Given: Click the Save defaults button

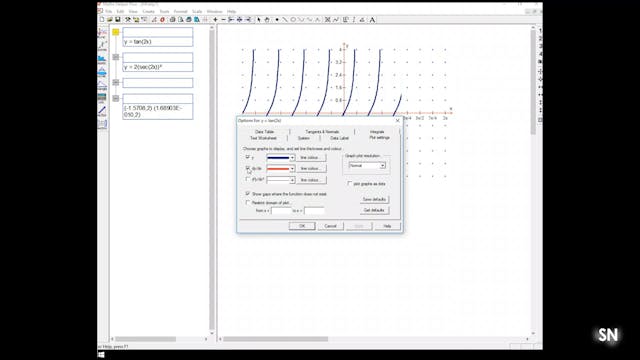Looking at the screenshot, I should coord(374,199).
